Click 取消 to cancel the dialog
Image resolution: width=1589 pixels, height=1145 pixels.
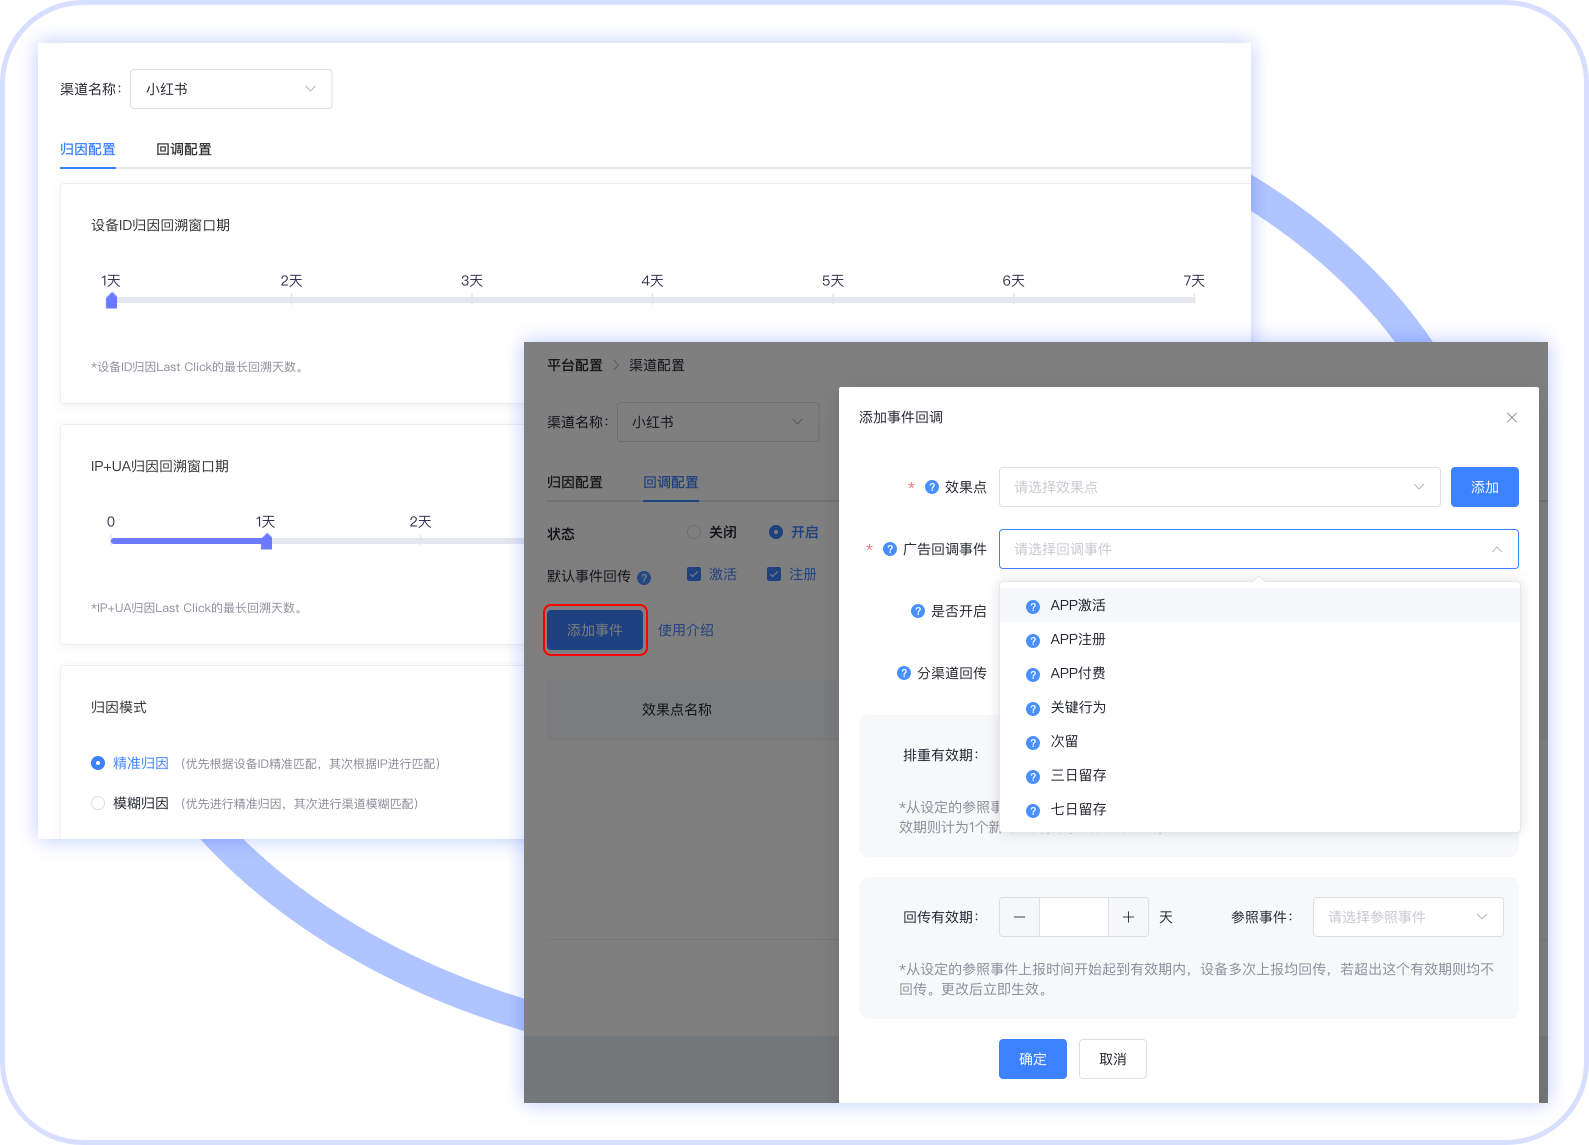pos(1113,1059)
